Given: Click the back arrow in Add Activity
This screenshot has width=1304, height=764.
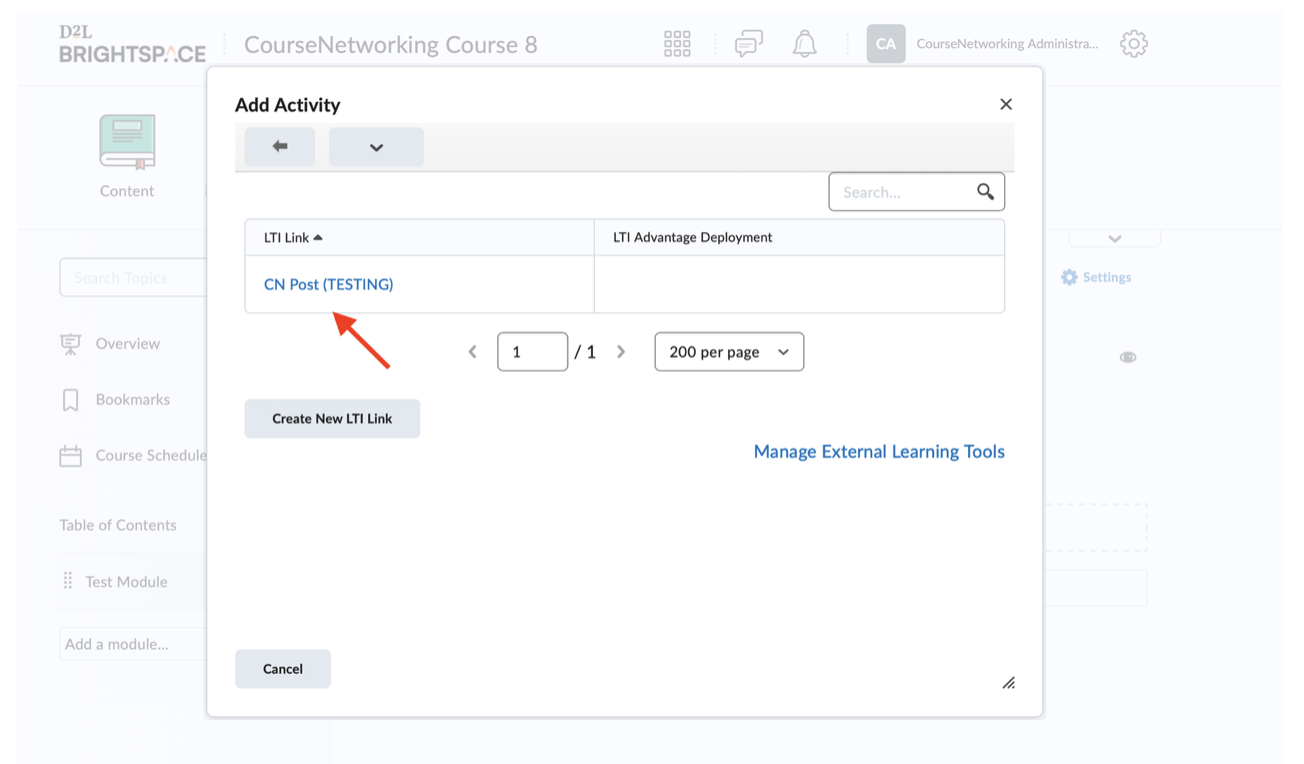Looking at the screenshot, I should click(280, 147).
